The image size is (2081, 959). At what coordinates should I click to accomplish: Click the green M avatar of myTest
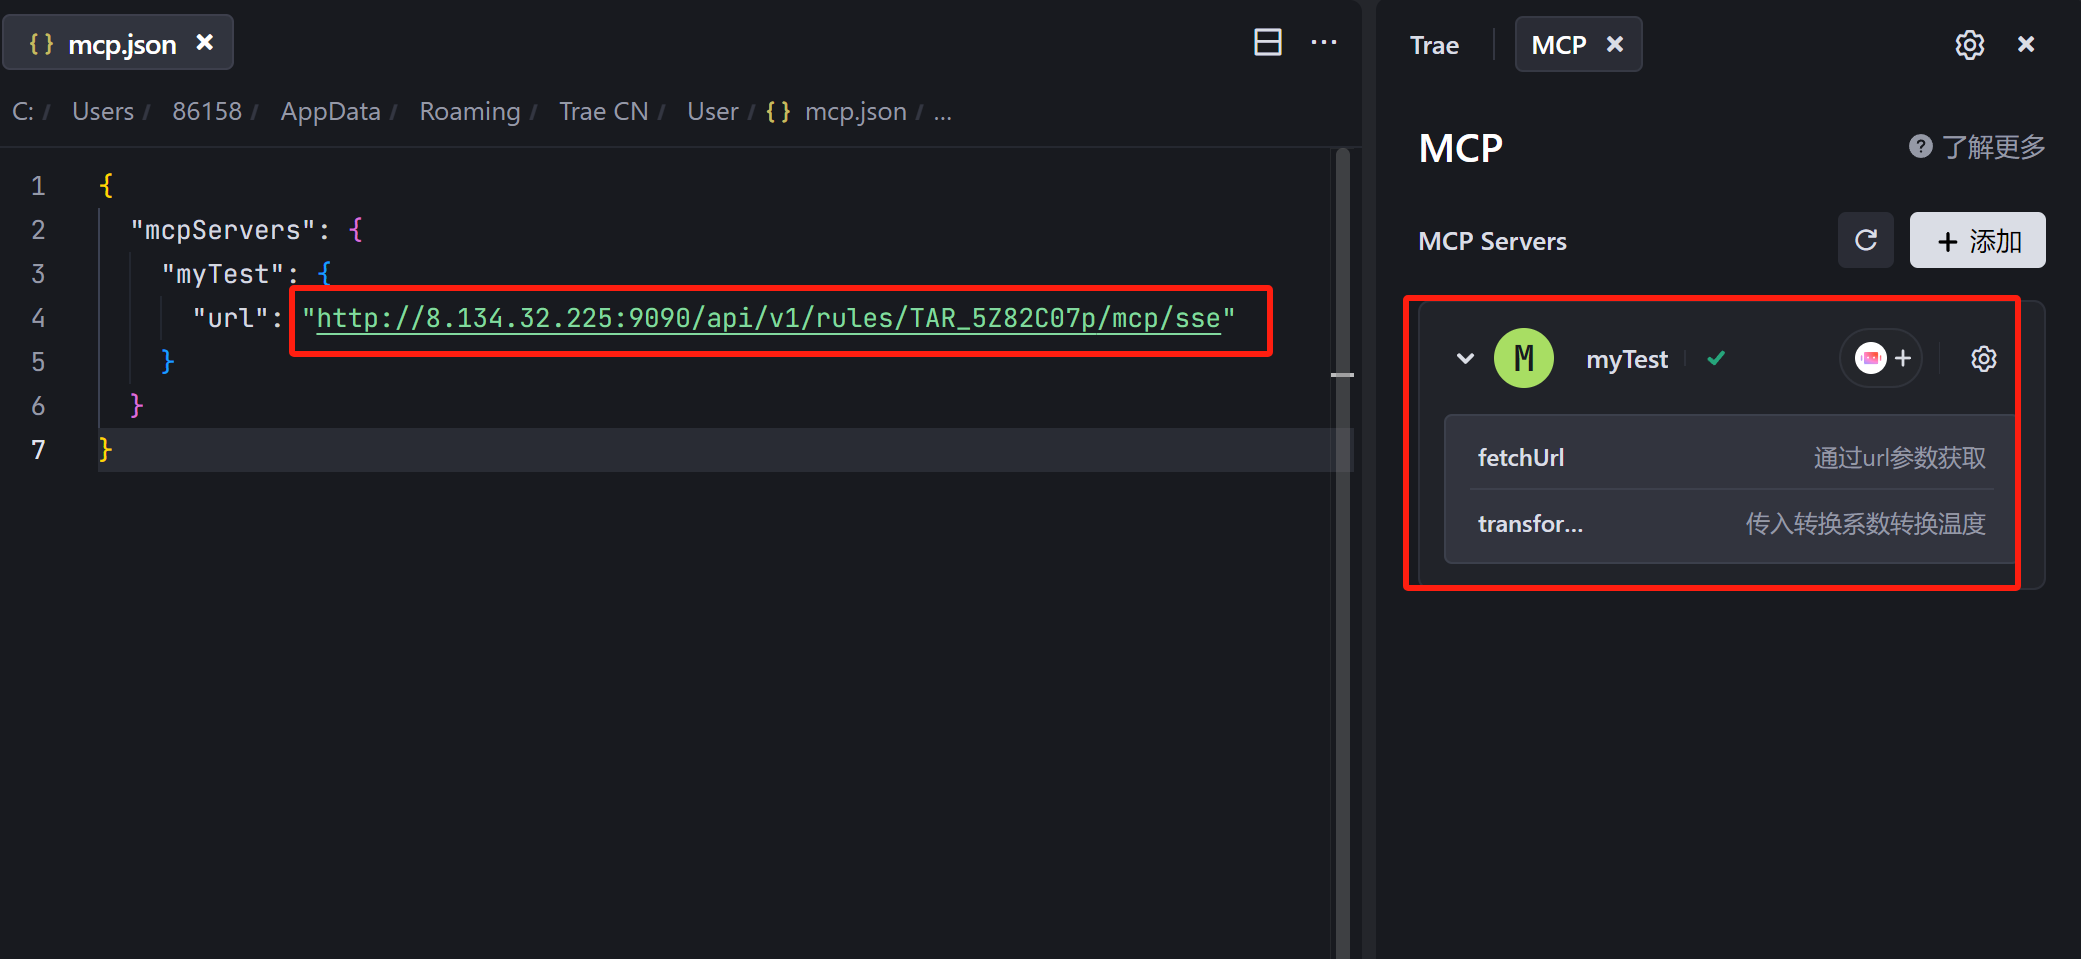point(1523,358)
